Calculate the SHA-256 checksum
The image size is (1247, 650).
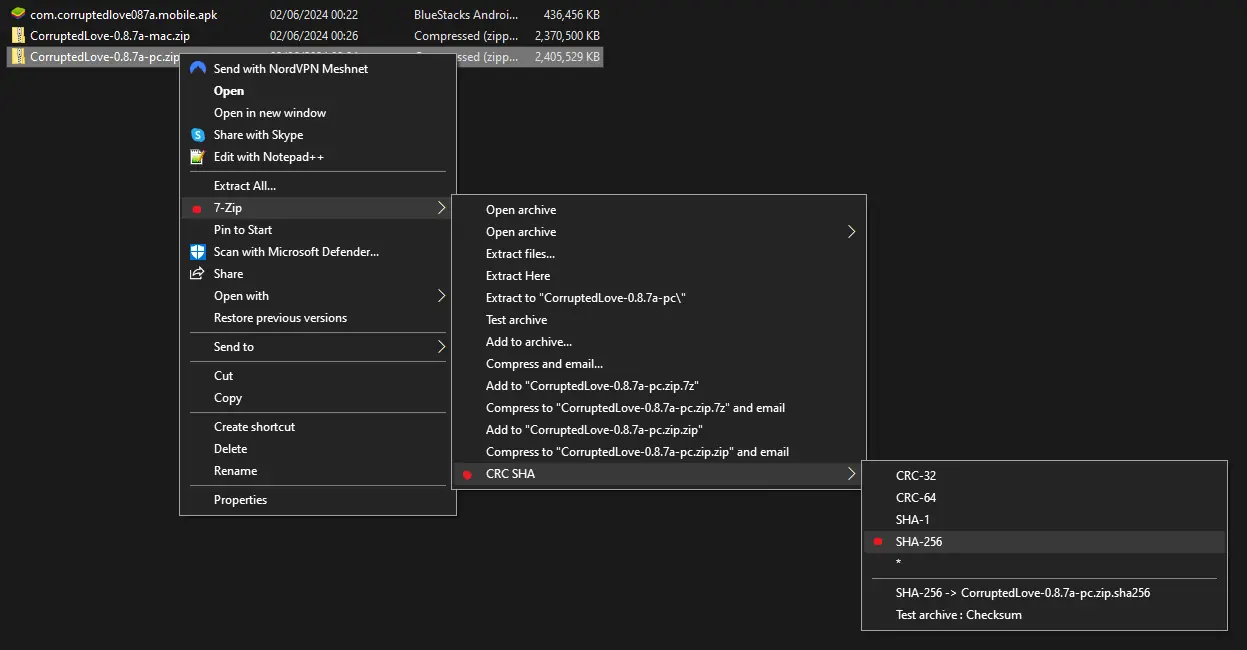coord(919,542)
